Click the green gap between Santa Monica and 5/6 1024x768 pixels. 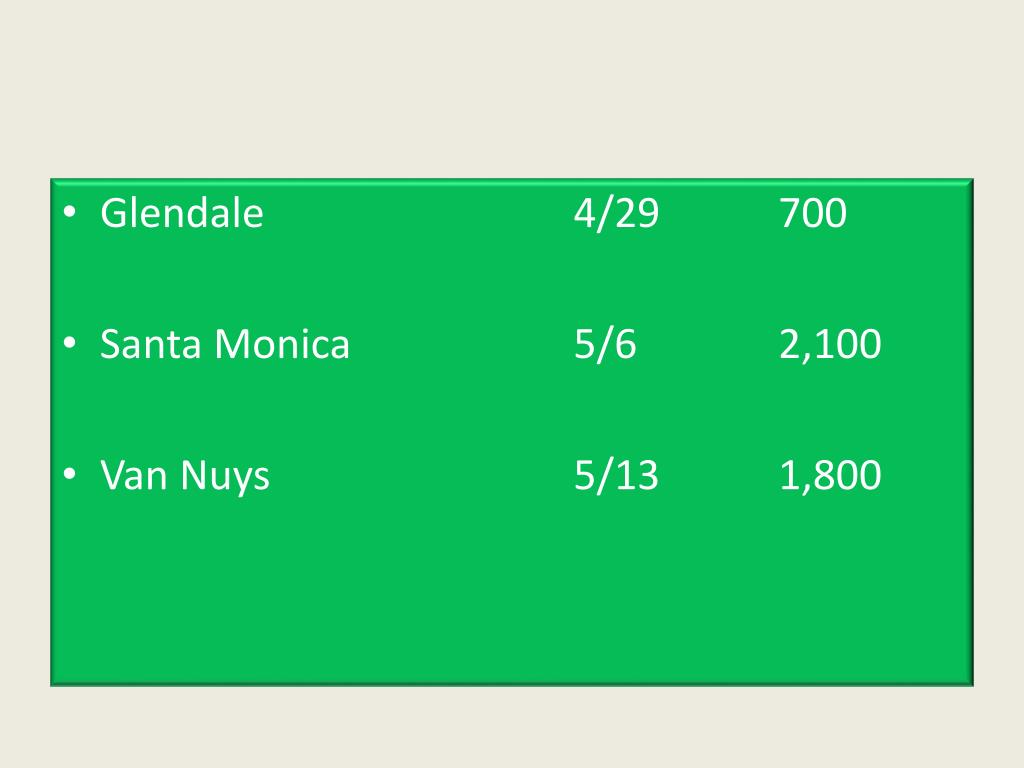click(x=460, y=345)
